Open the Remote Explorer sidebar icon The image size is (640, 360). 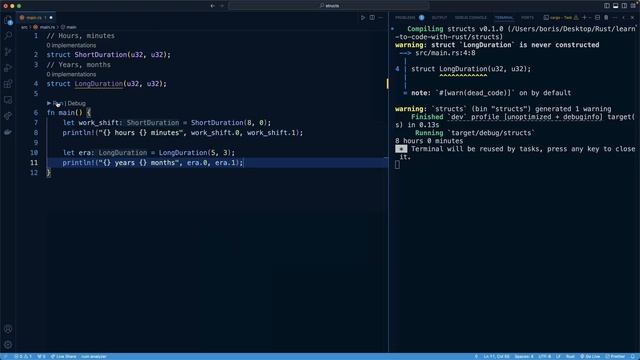click(8, 100)
